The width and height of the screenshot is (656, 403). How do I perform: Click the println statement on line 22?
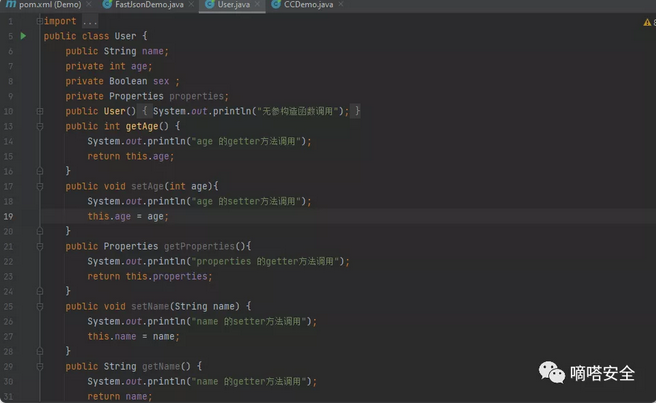coord(218,262)
